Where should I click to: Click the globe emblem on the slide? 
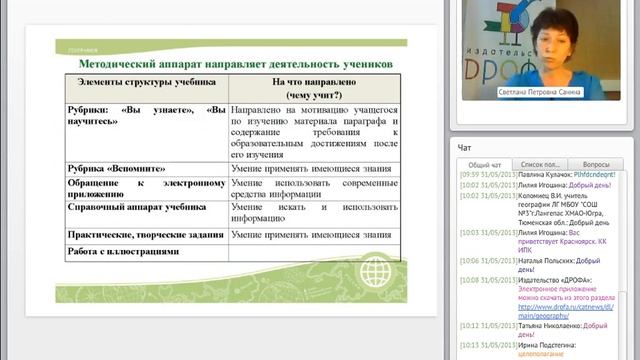(376, 271)
